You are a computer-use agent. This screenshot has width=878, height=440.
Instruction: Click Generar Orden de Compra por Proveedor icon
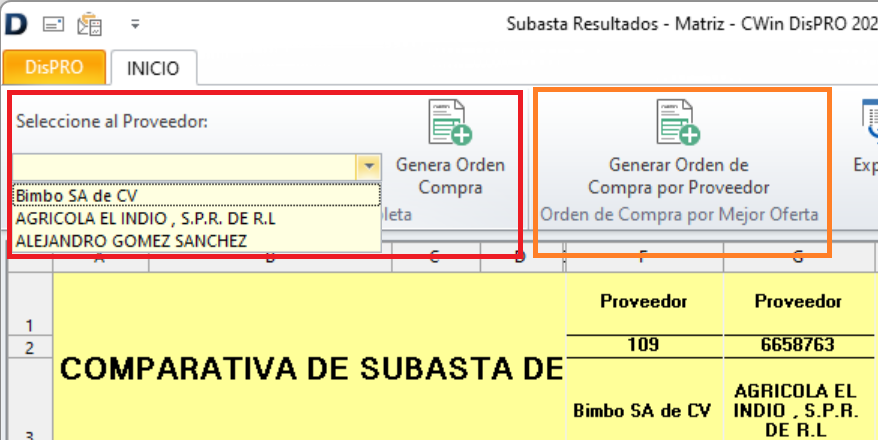coord(677,123)
